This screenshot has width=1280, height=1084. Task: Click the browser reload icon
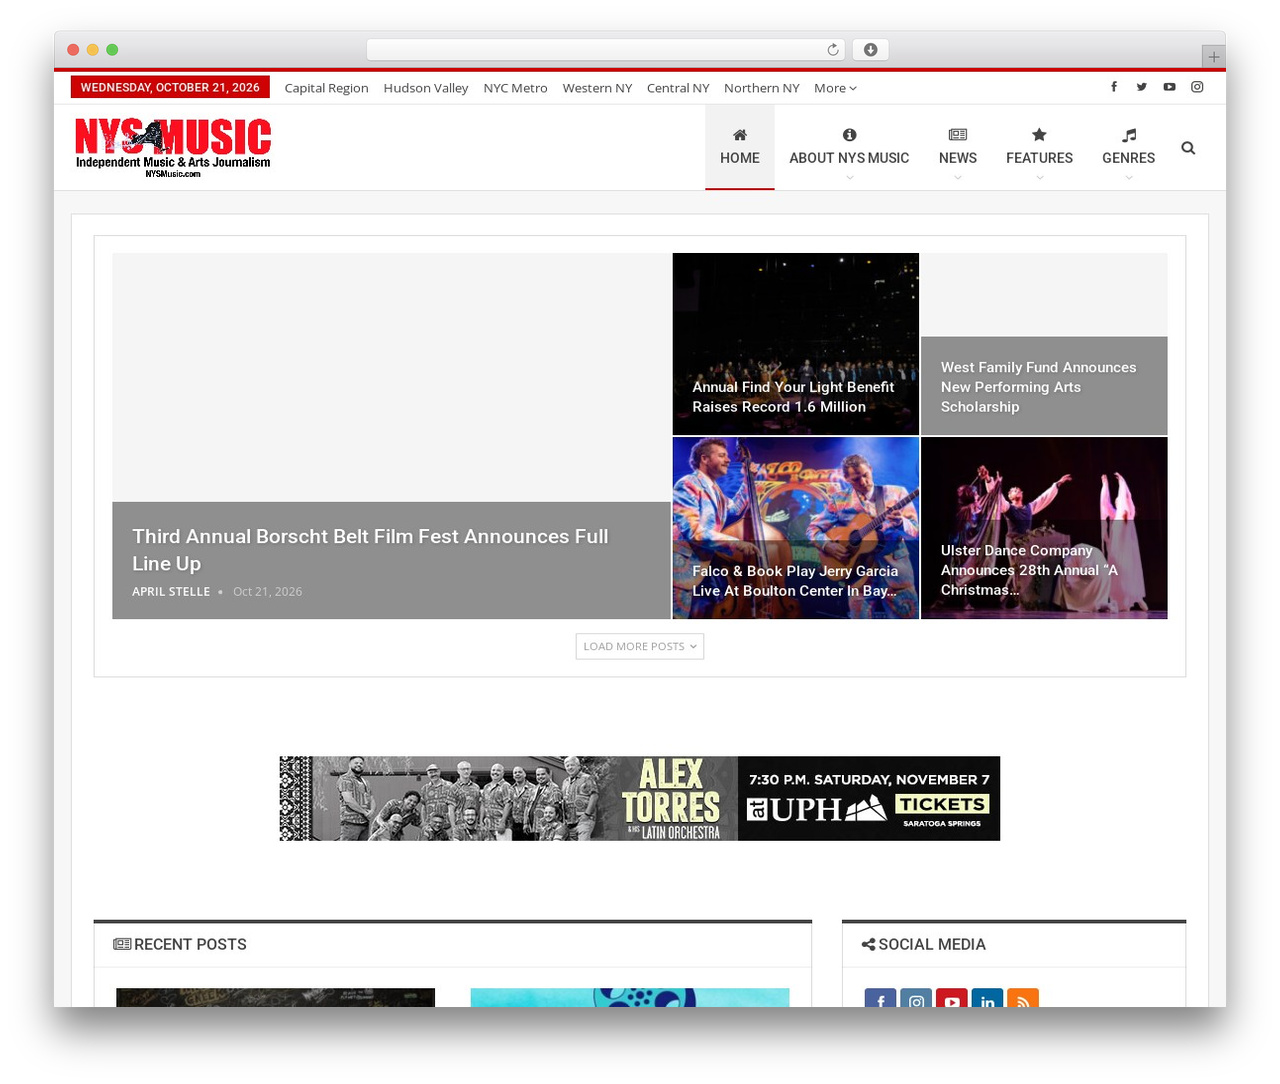click(832, 50)
